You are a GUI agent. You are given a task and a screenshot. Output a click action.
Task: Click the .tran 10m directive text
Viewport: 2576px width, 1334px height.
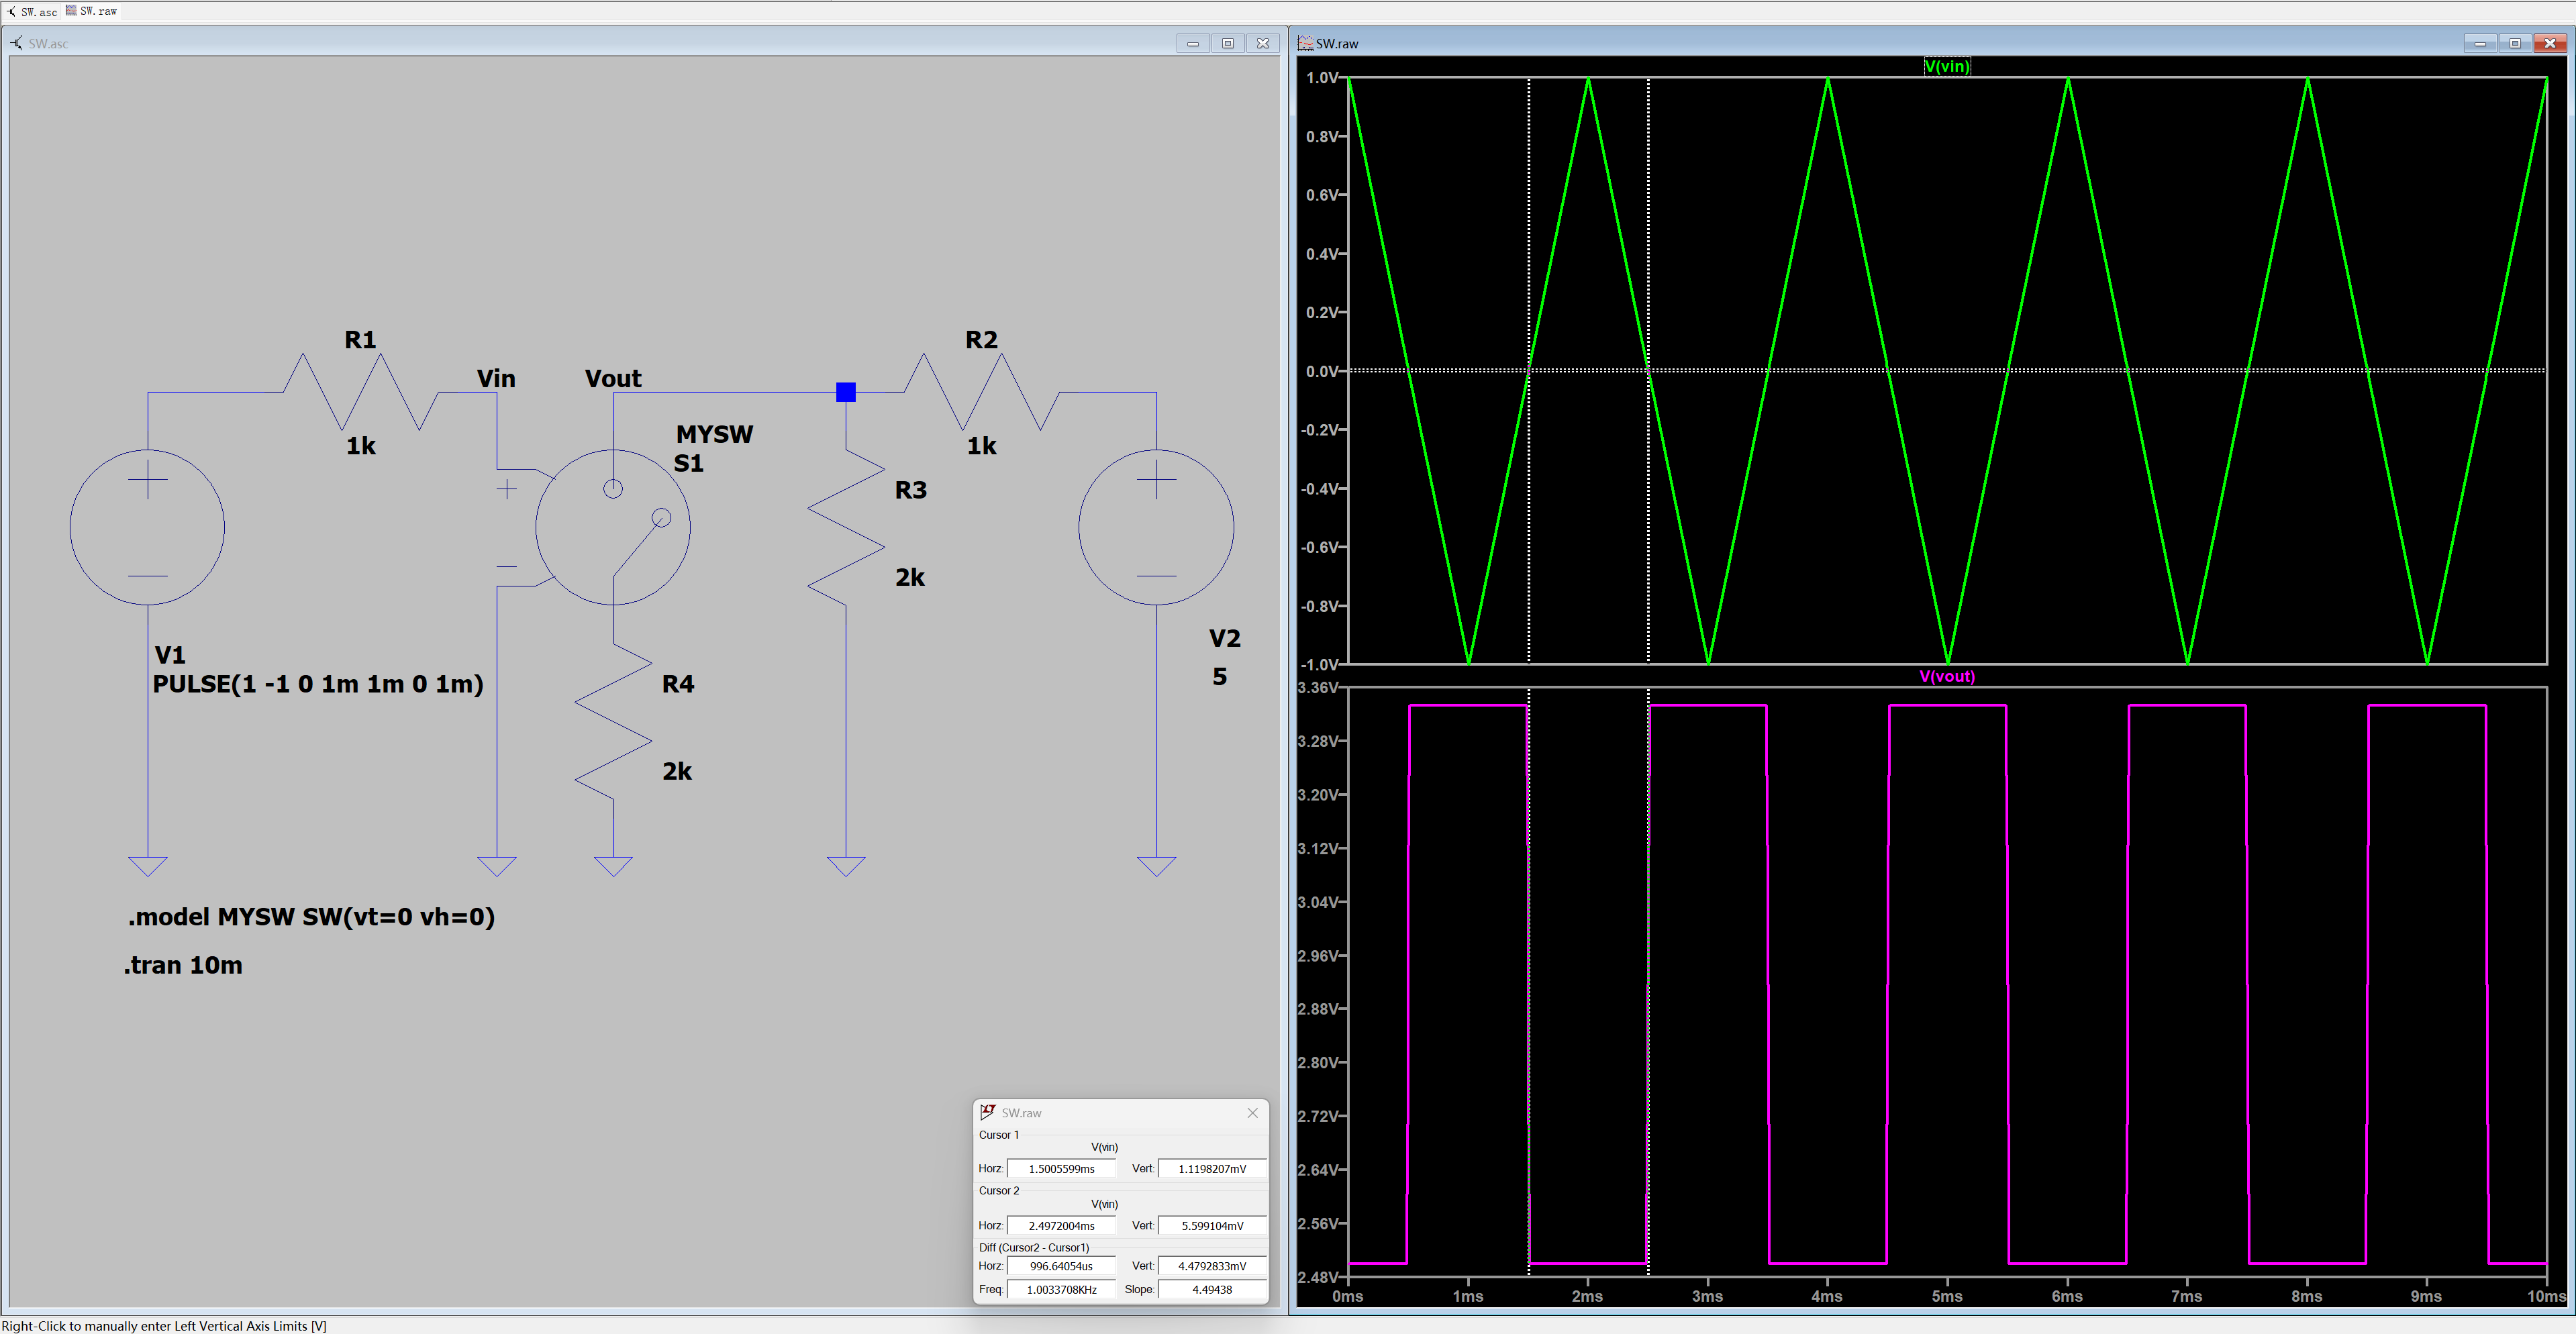tap(183, 965)
